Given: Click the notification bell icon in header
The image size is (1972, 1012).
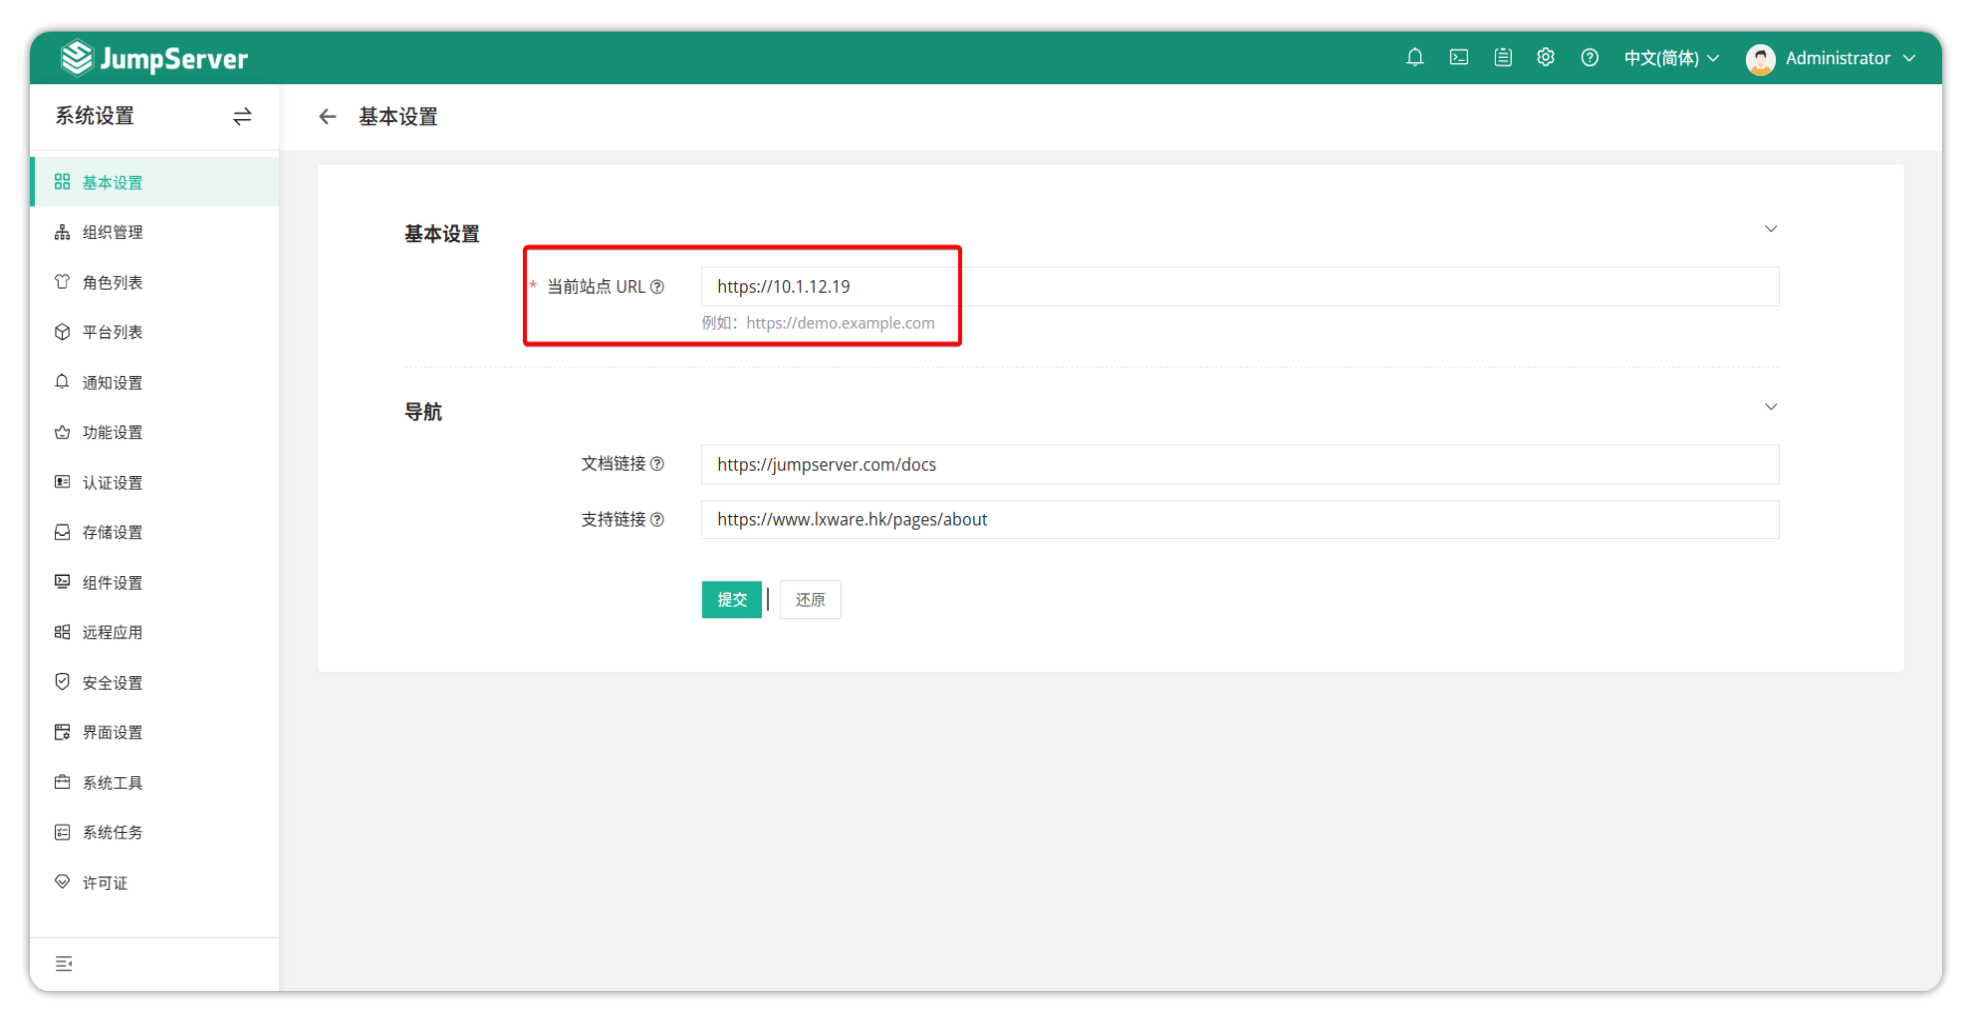Looking at the screenshot, I should (1414, 58).
